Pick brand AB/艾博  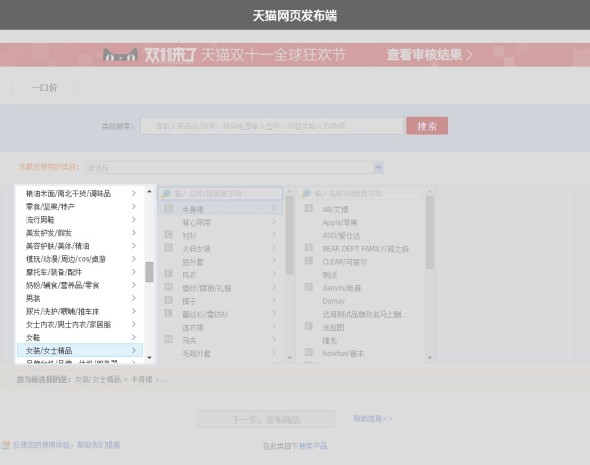[335, 209]
